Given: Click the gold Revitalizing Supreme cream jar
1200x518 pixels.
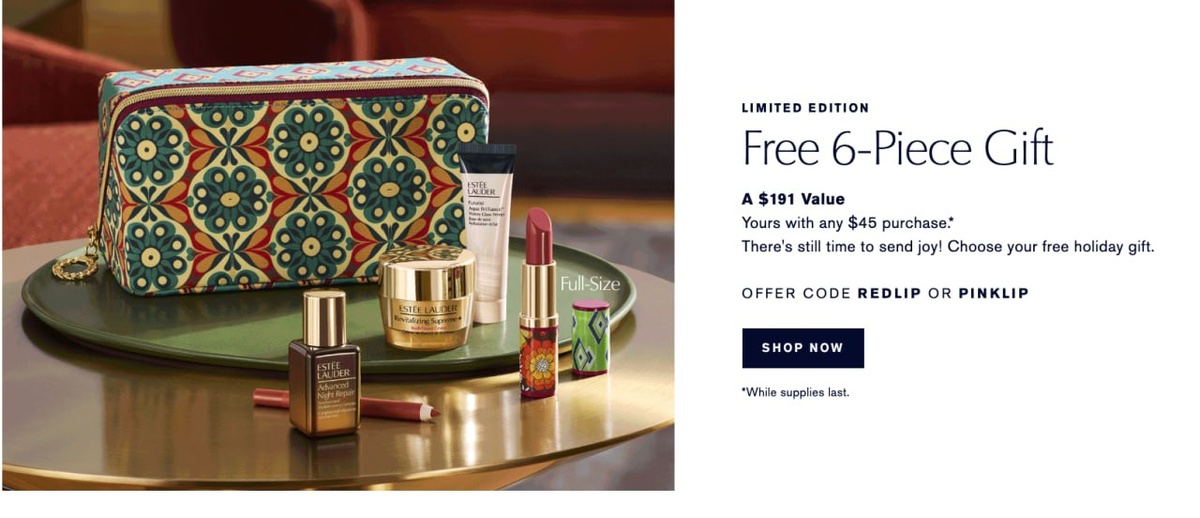Looking at the screenshot, I should pos(427,298).
